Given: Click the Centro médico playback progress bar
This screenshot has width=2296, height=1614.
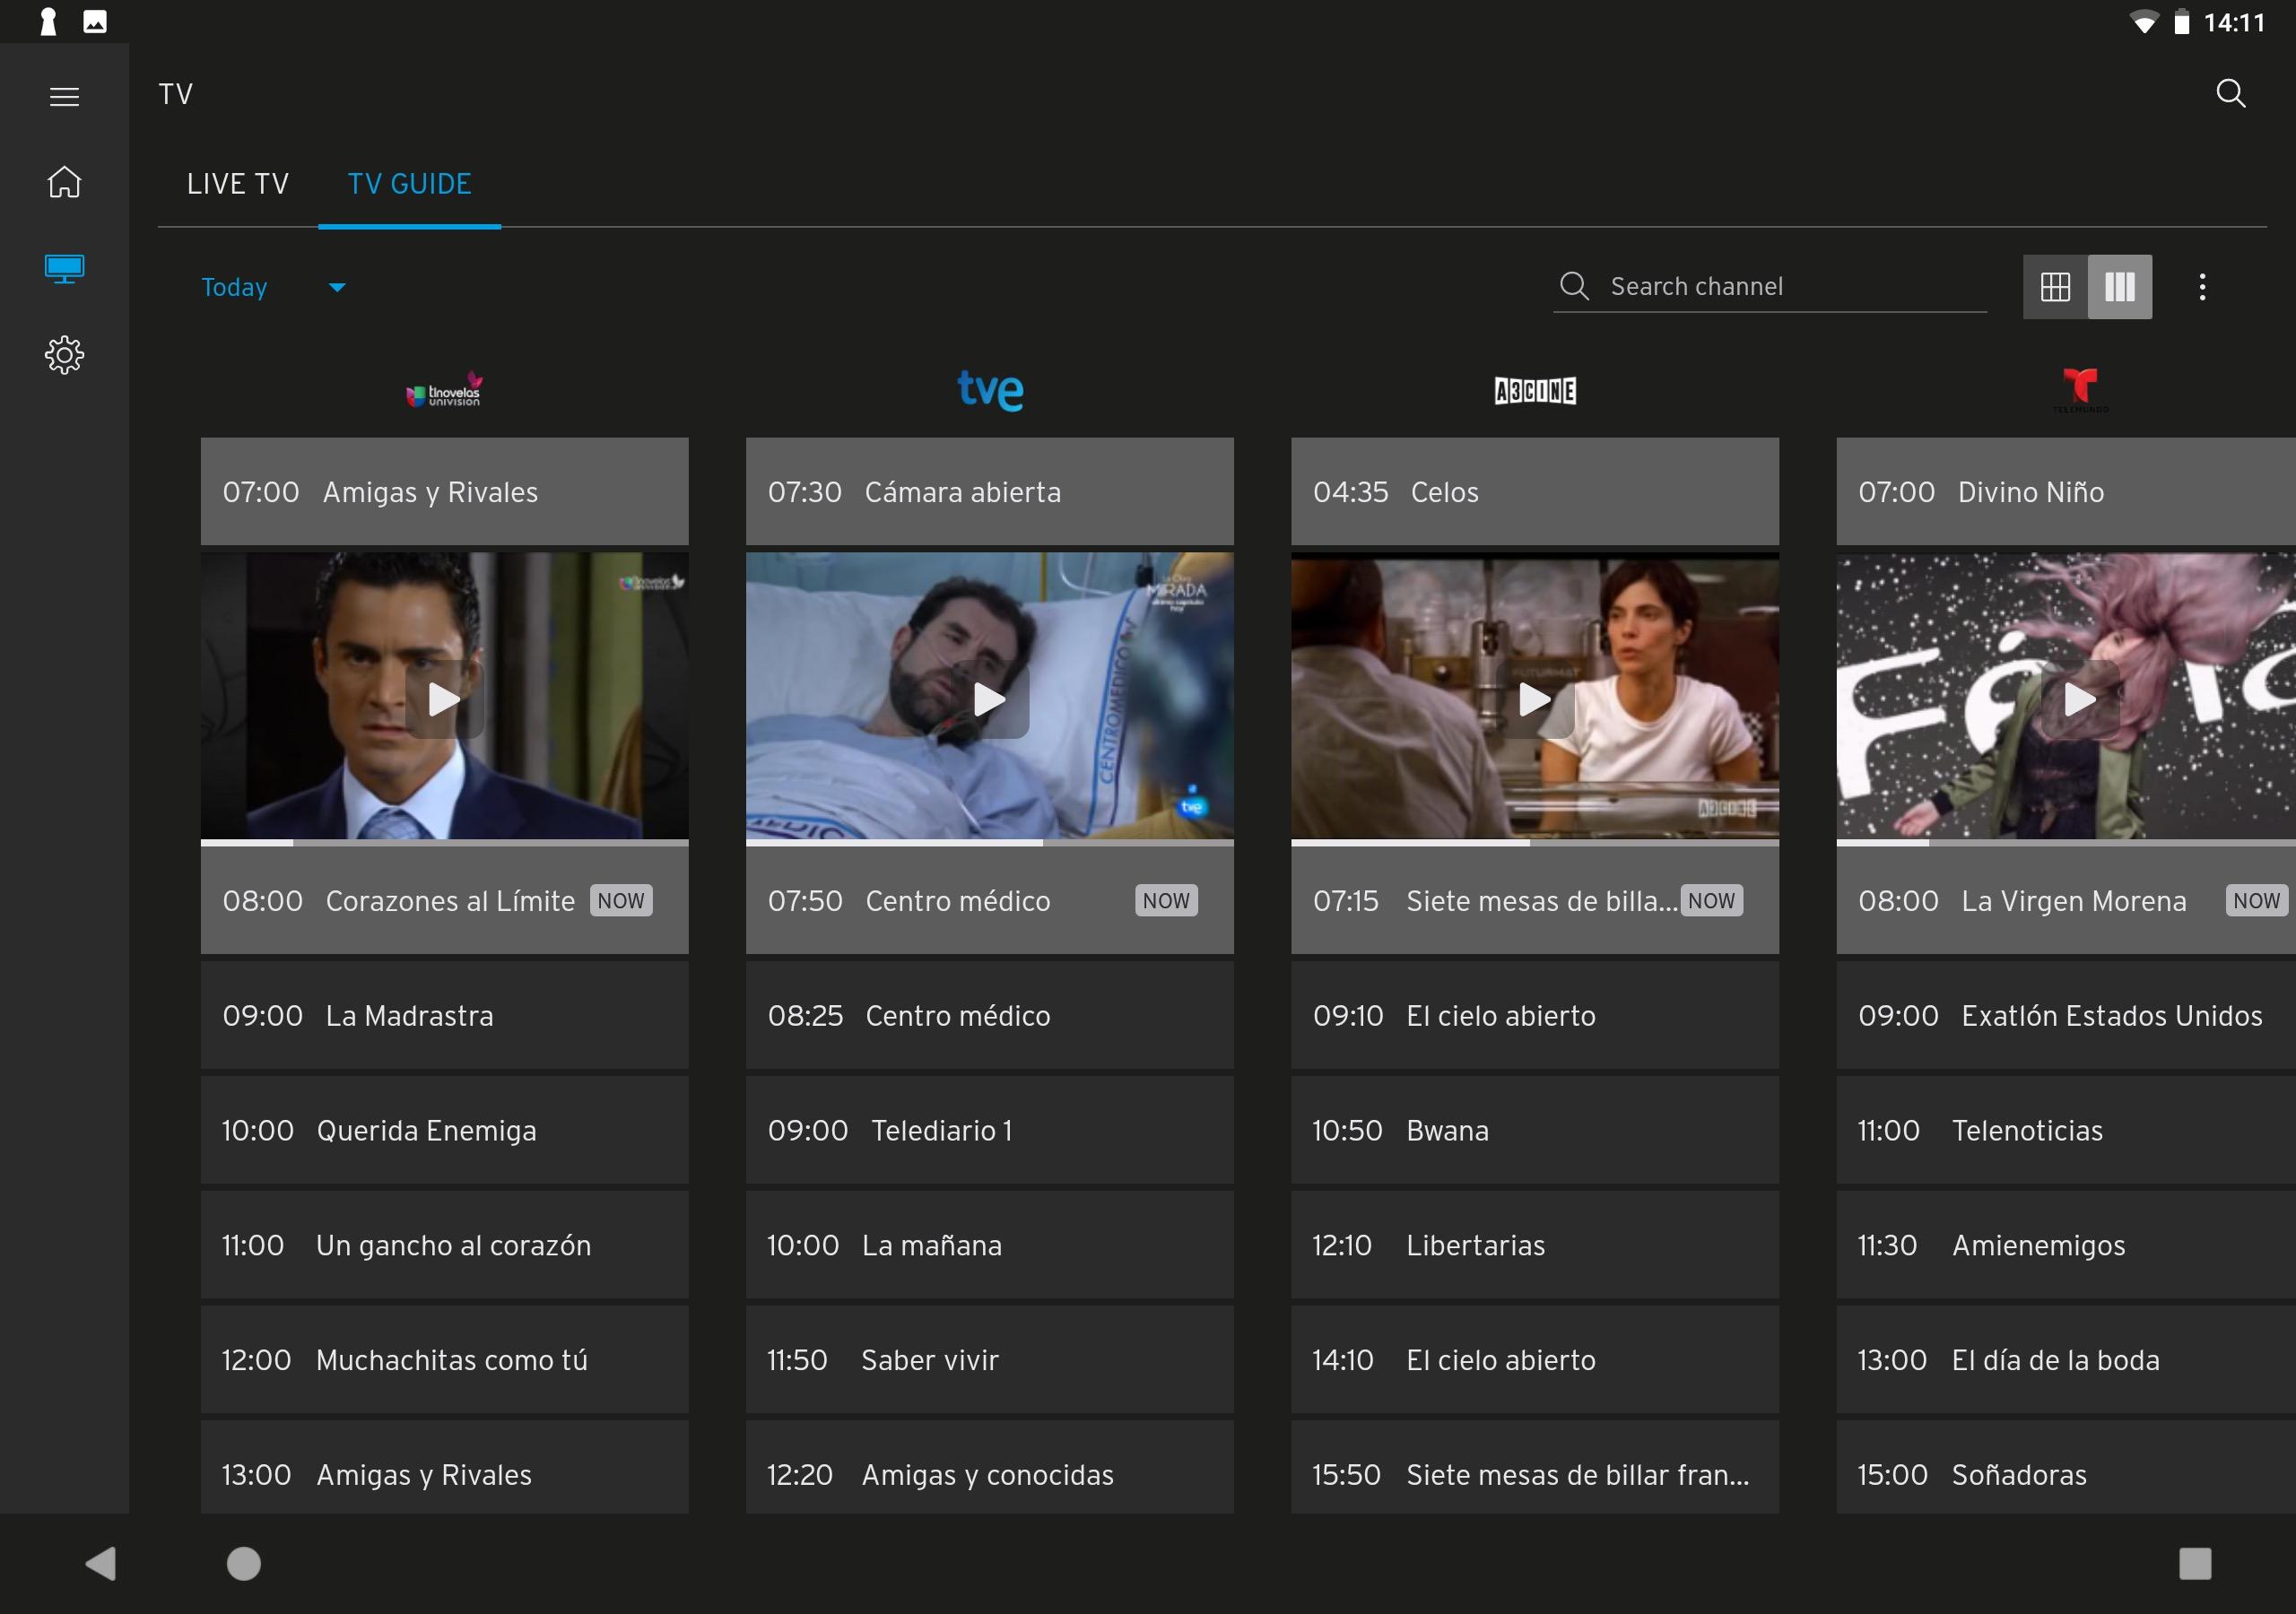Looking at the screenshot, I should 989,843.
